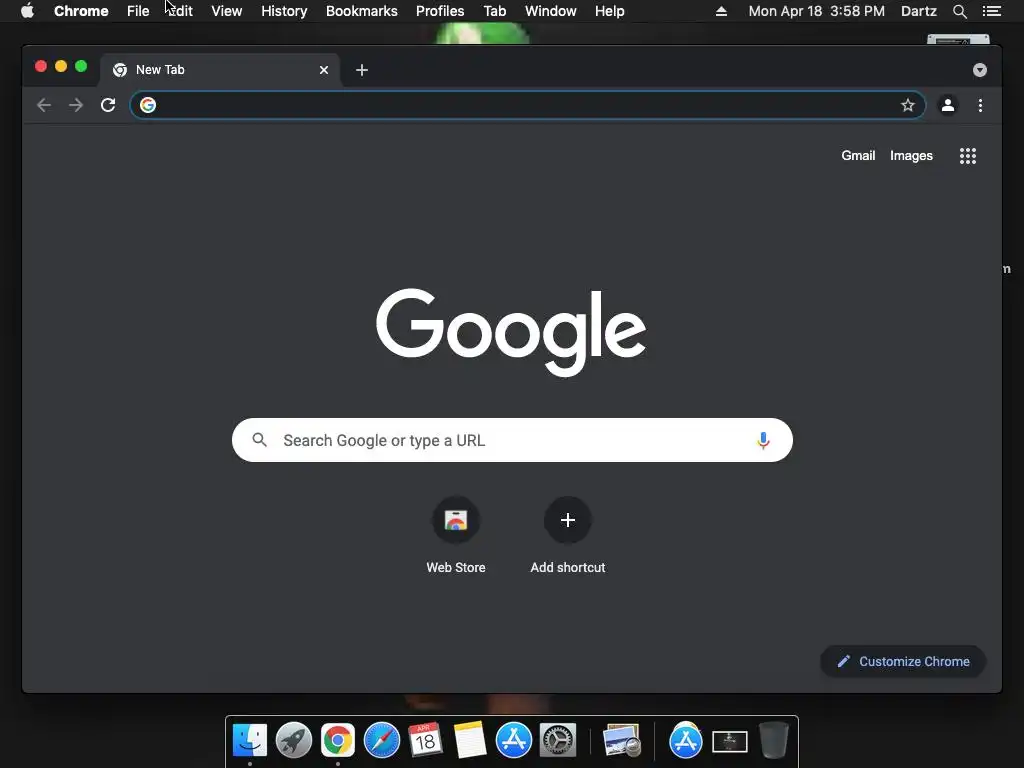Click the Search Google or type a URL box
The width and height of the screenshot is (1024, 768).
512,440
